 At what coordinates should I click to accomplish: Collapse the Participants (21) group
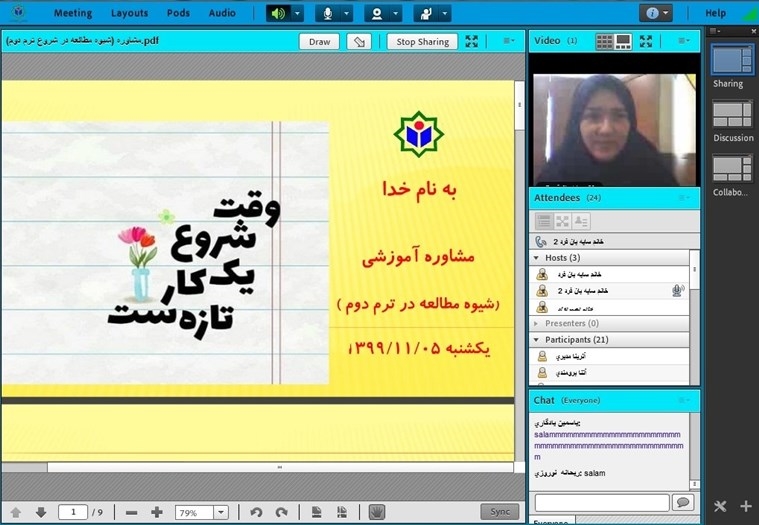pos(537,340)
